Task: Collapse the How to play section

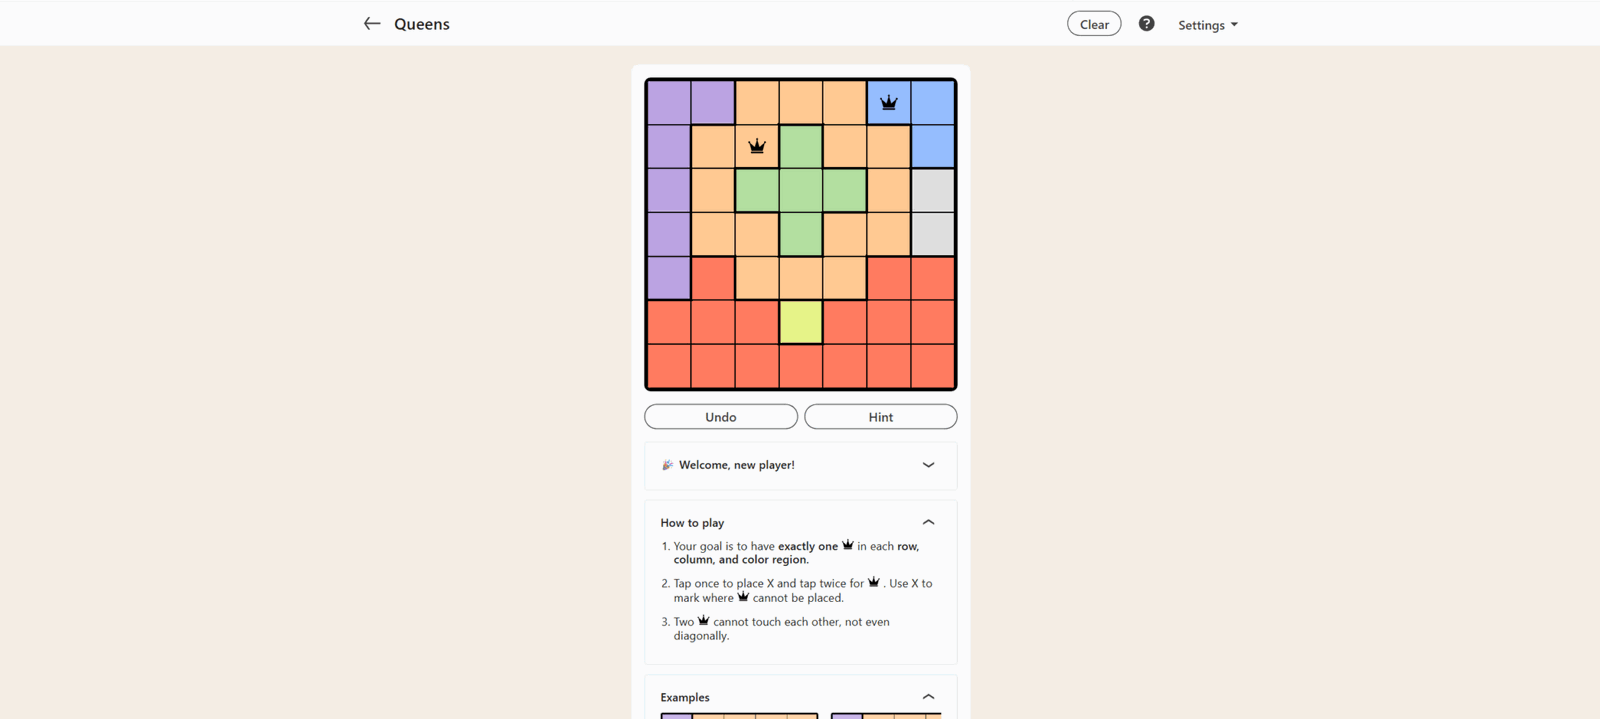Action: tap(928, 522)
